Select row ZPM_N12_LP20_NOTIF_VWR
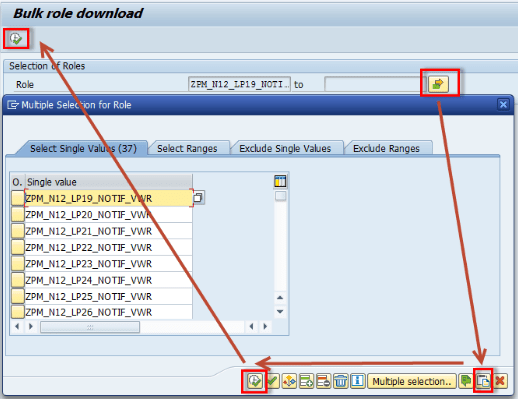518x399 pixels. tap(109, 215)
